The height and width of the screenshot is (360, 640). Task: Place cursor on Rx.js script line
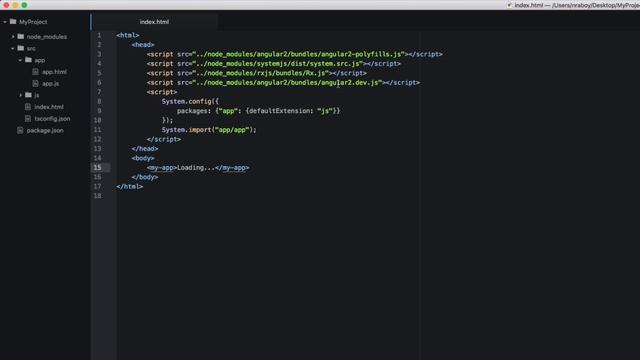point(257,73)
